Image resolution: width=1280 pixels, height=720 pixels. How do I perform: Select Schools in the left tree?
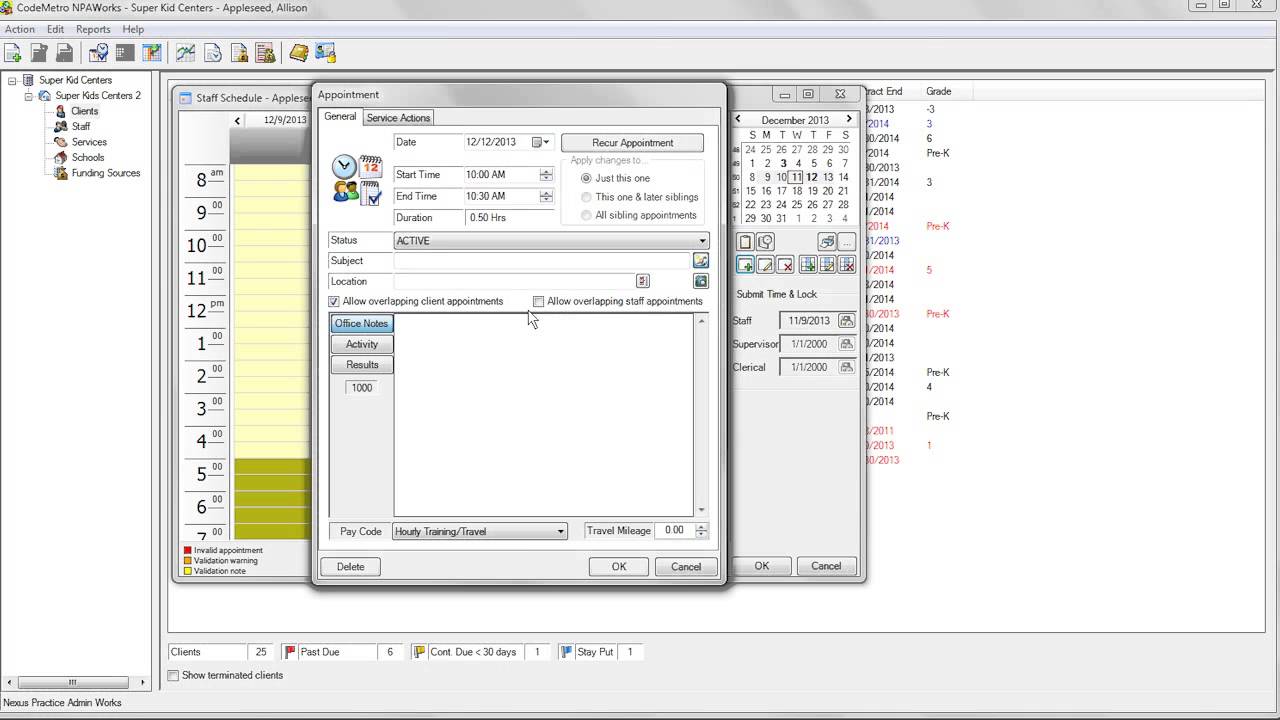[x=88, y=158]
